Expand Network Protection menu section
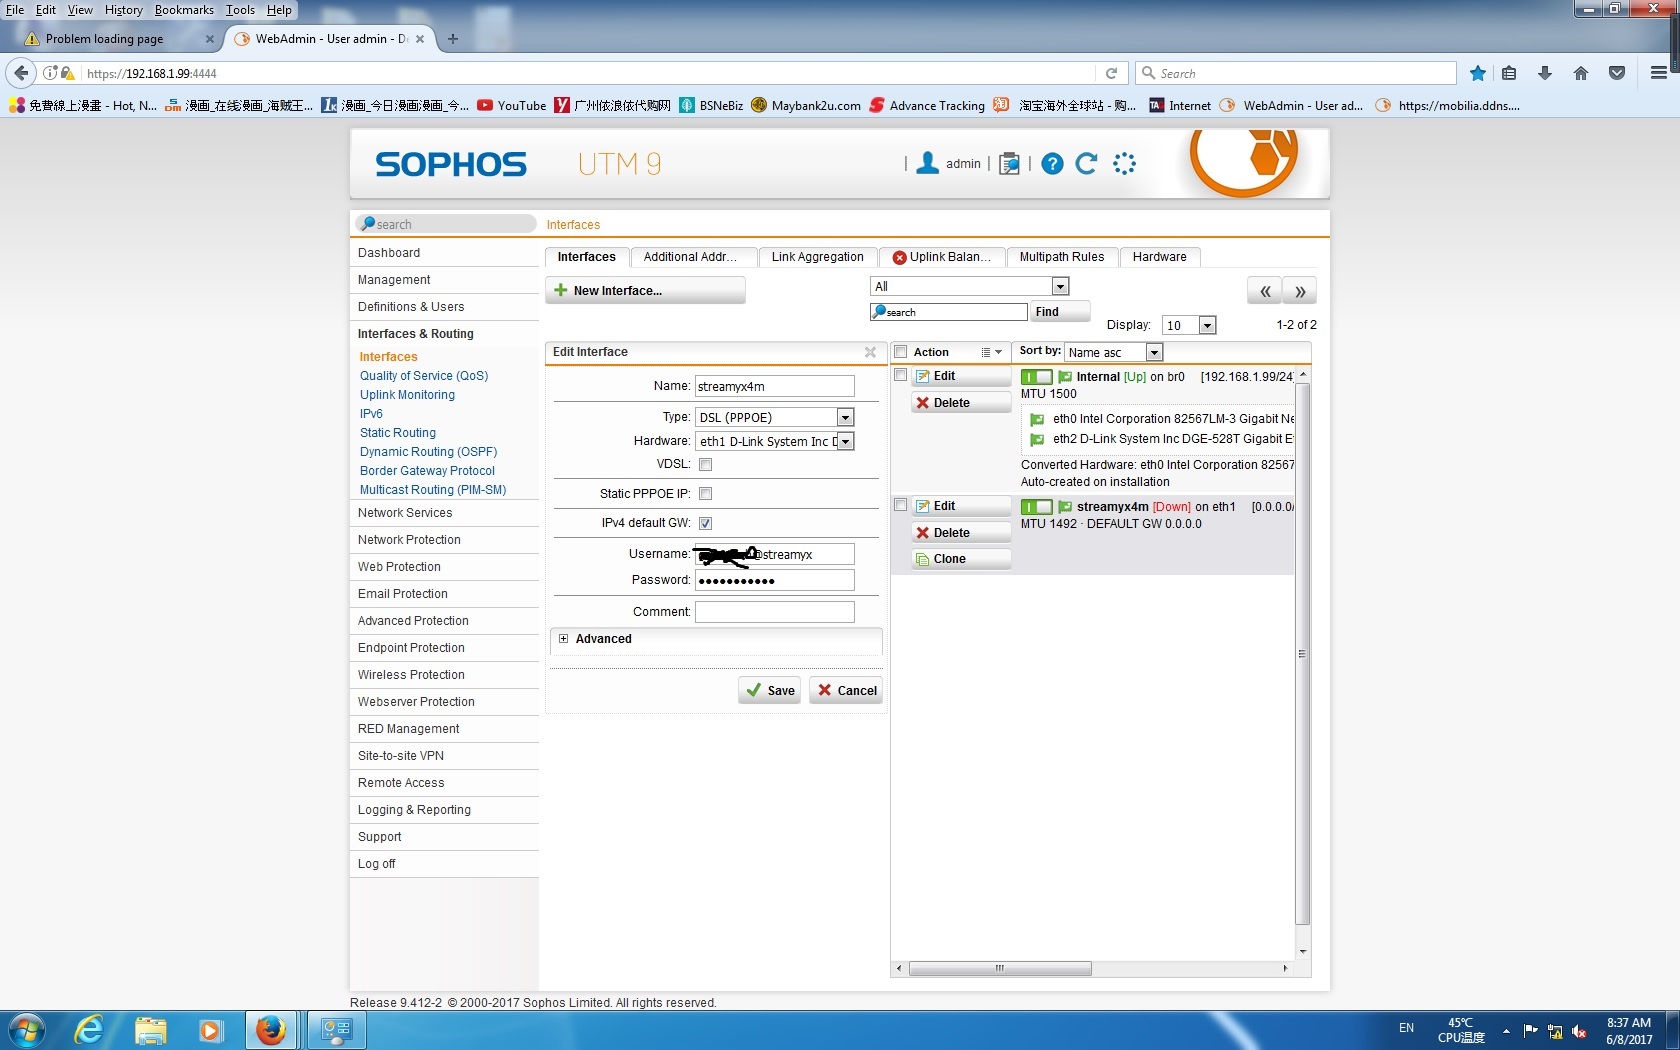 (x=409, y=540)
